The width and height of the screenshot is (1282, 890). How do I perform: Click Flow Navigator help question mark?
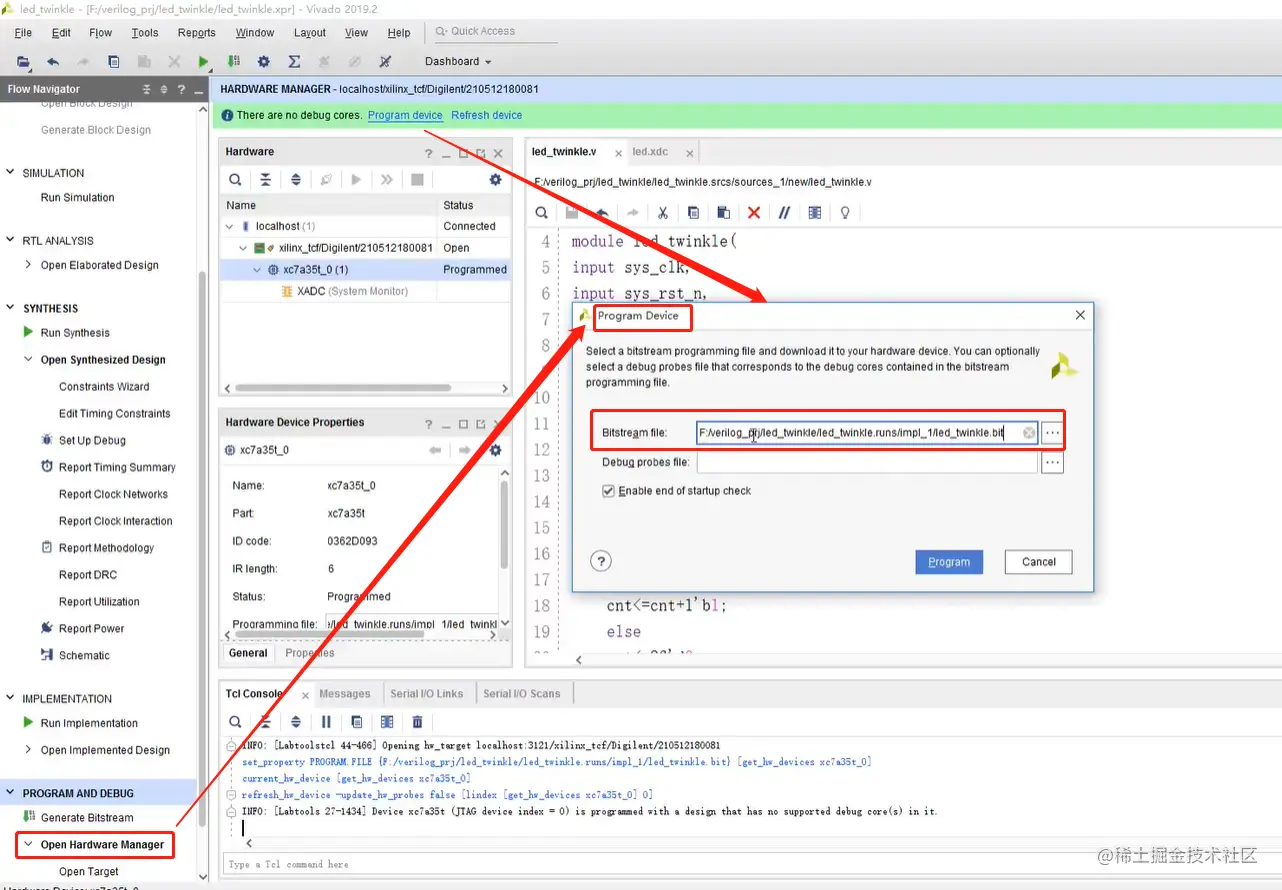coord(181,89)
